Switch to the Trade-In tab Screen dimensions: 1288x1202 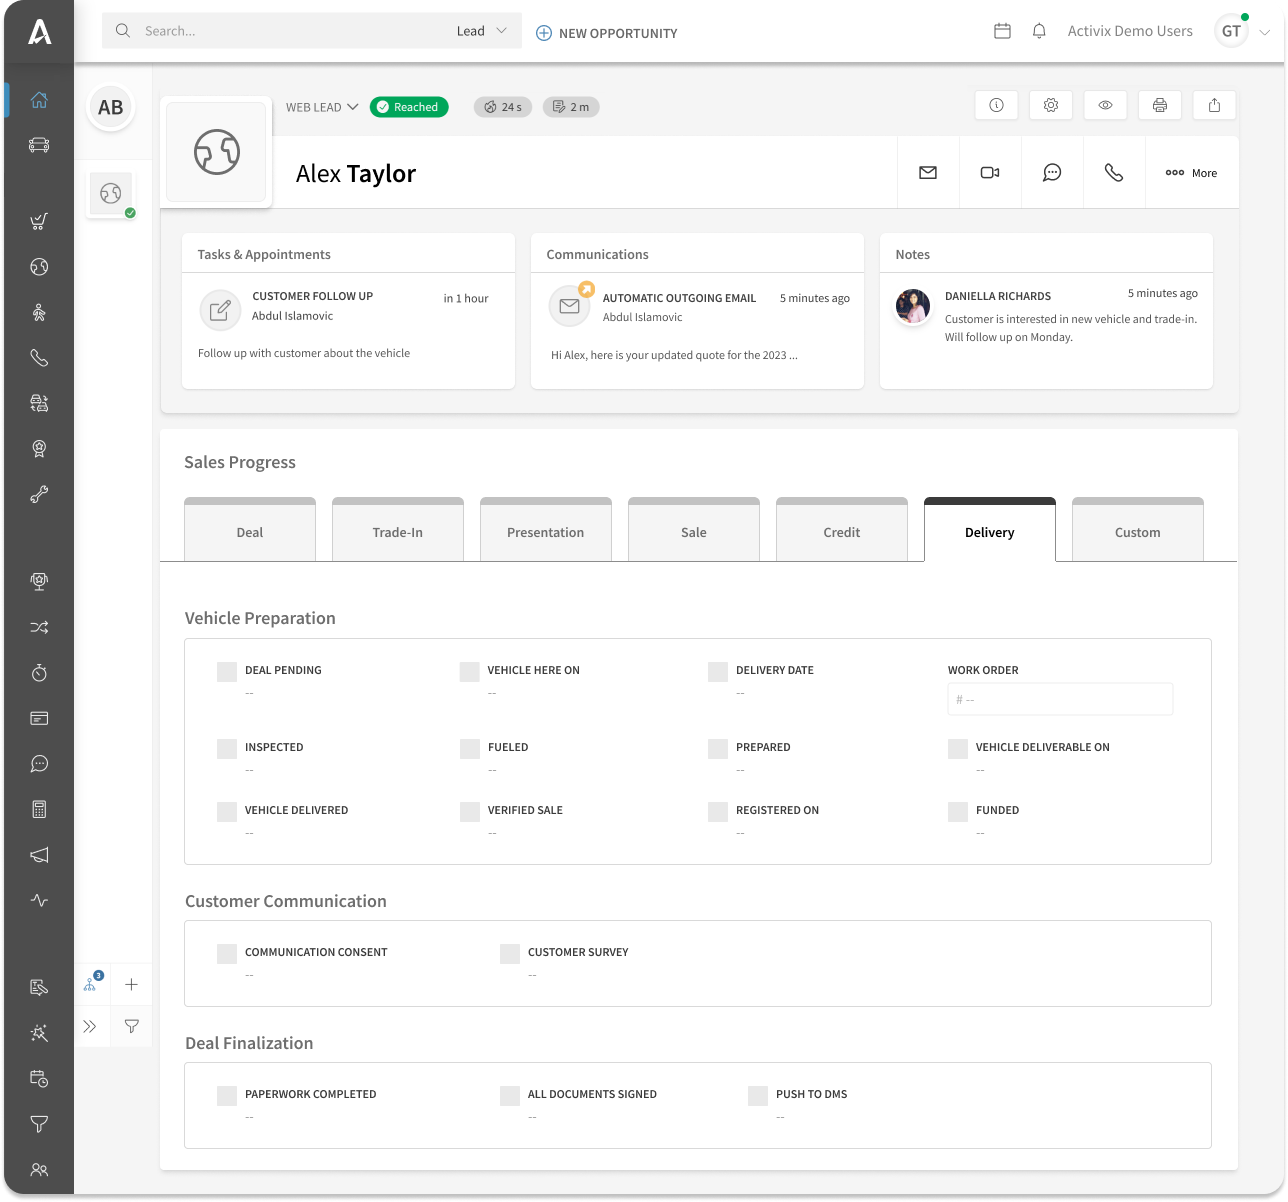coord(397,532)
